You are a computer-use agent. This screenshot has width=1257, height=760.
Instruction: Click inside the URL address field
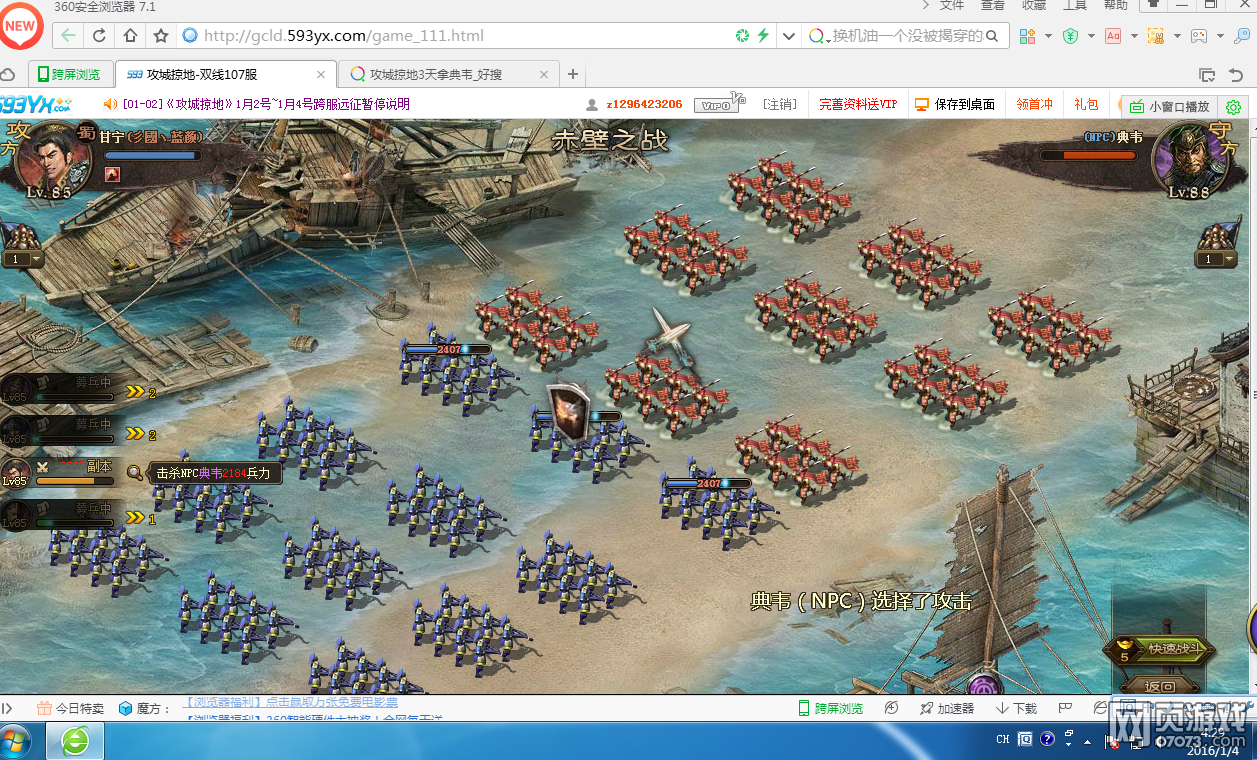coord(450,36)
